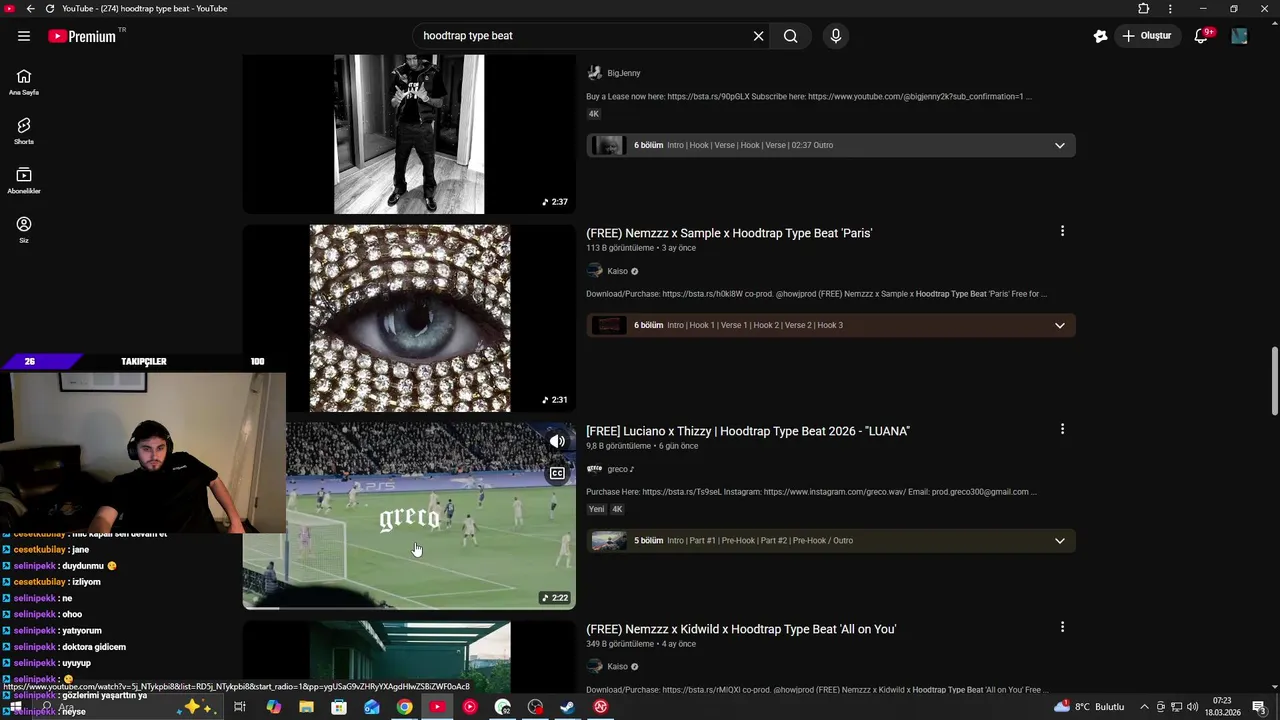Image resolution: width=1280 pixels, height=720 pixels.
Task: Open Microsoft Store from the taskbar
Action: (x=339, y=707)
